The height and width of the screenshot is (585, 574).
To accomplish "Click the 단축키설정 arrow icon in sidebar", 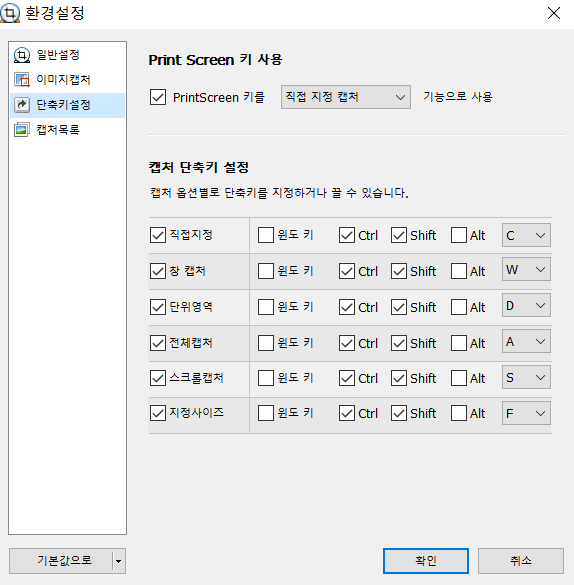I will tap(22, 105).
